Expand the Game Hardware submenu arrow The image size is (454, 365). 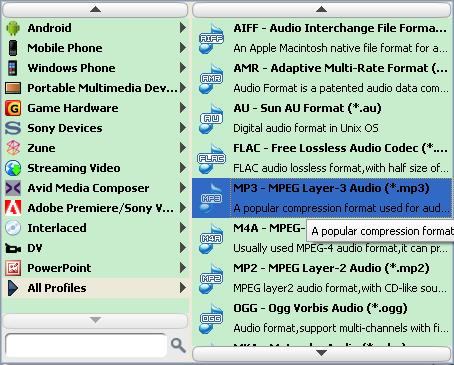[183, 108]
